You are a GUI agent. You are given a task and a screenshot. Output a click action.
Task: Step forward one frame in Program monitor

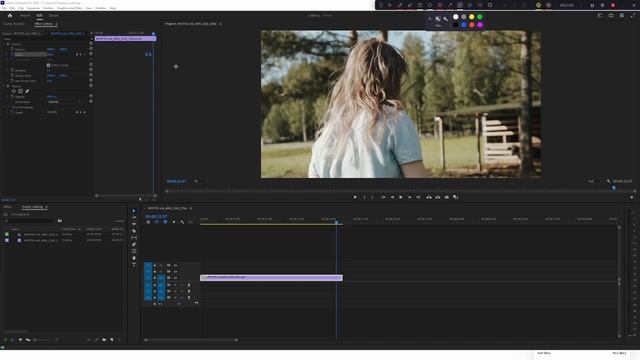410,197
